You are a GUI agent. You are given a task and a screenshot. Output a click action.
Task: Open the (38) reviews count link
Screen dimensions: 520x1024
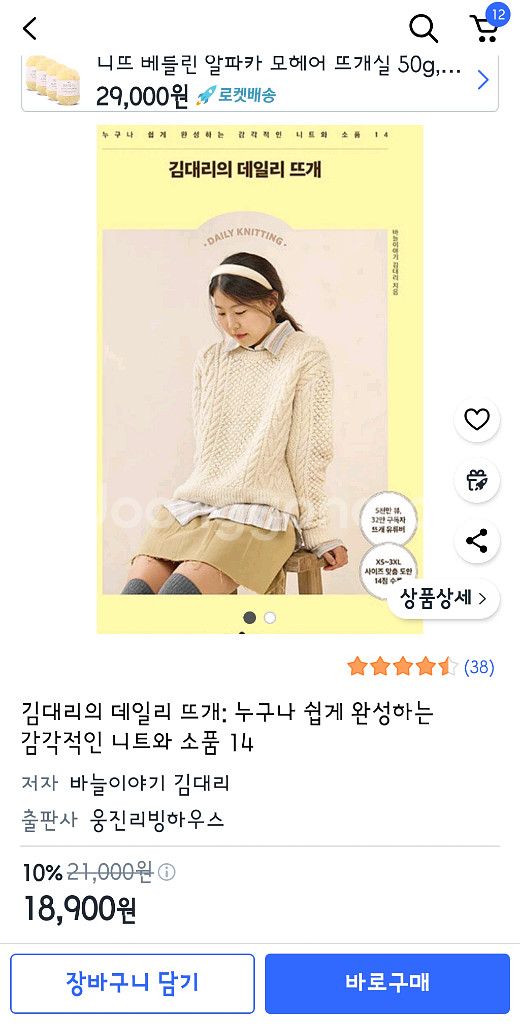[x=479, y=667]
